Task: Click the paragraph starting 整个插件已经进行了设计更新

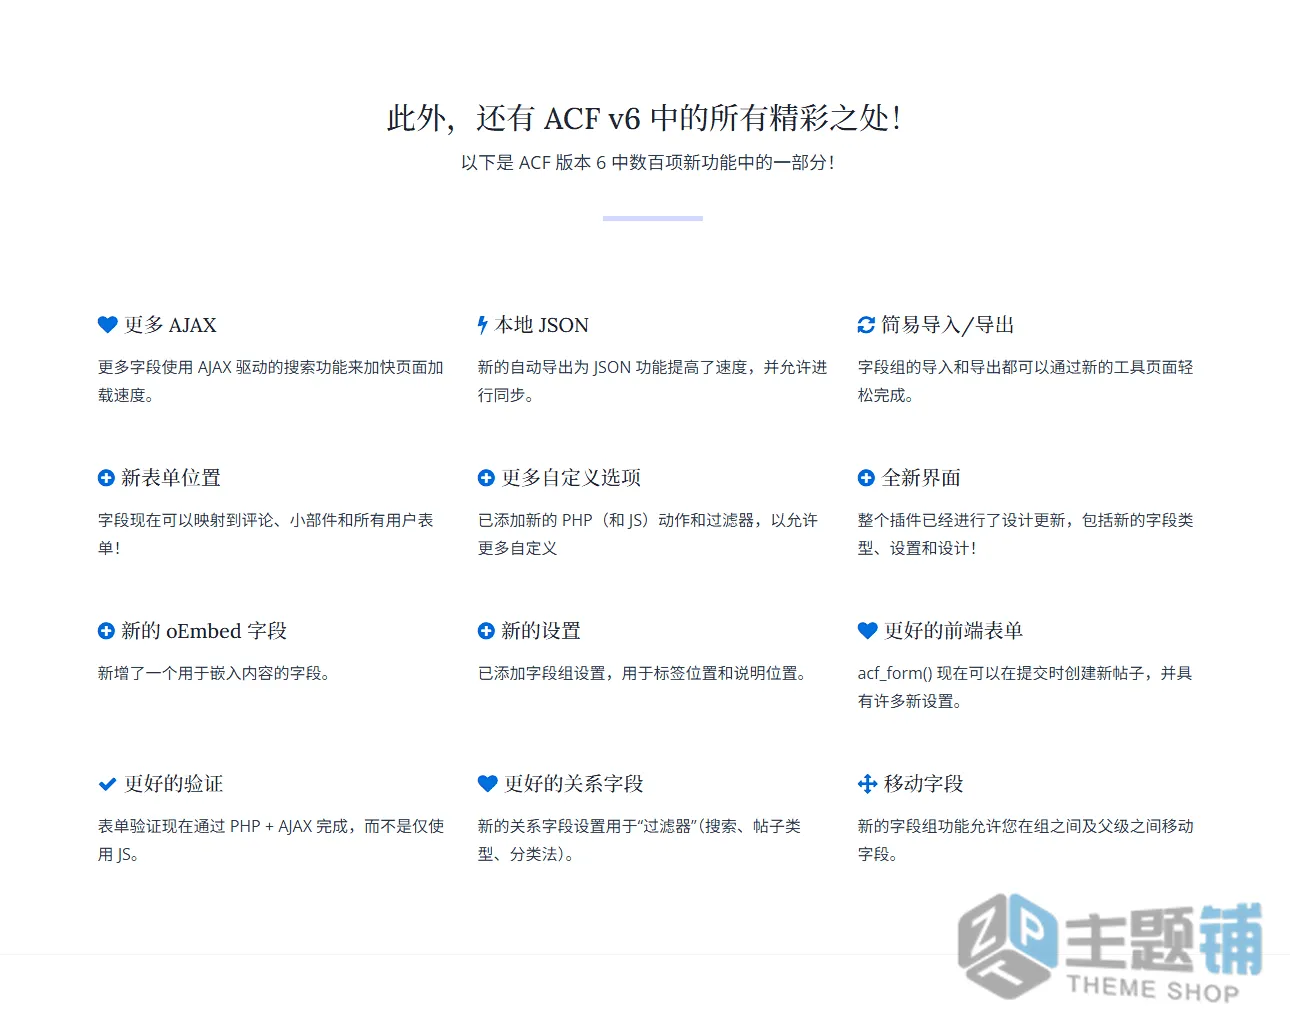Action: point(1026,534)
